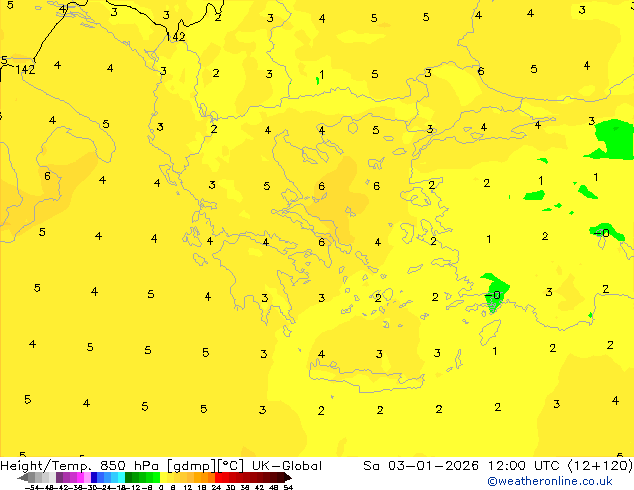Pick the dark green swatch on the scale

(129, 477)
